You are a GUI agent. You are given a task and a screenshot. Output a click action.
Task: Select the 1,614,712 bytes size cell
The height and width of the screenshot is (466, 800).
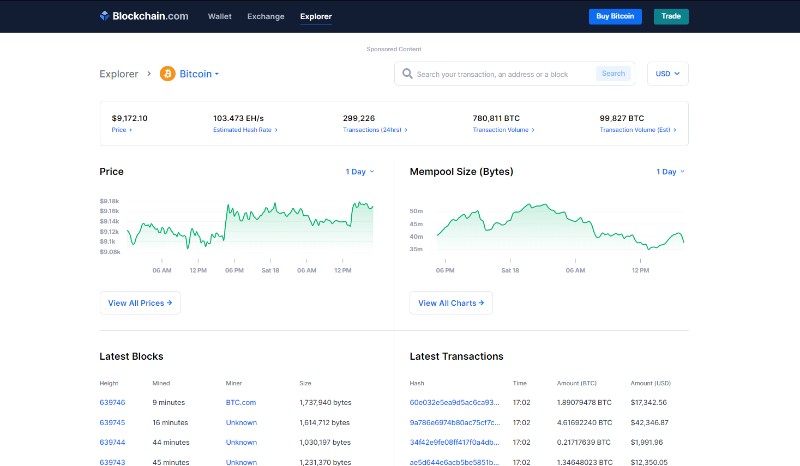324,422
